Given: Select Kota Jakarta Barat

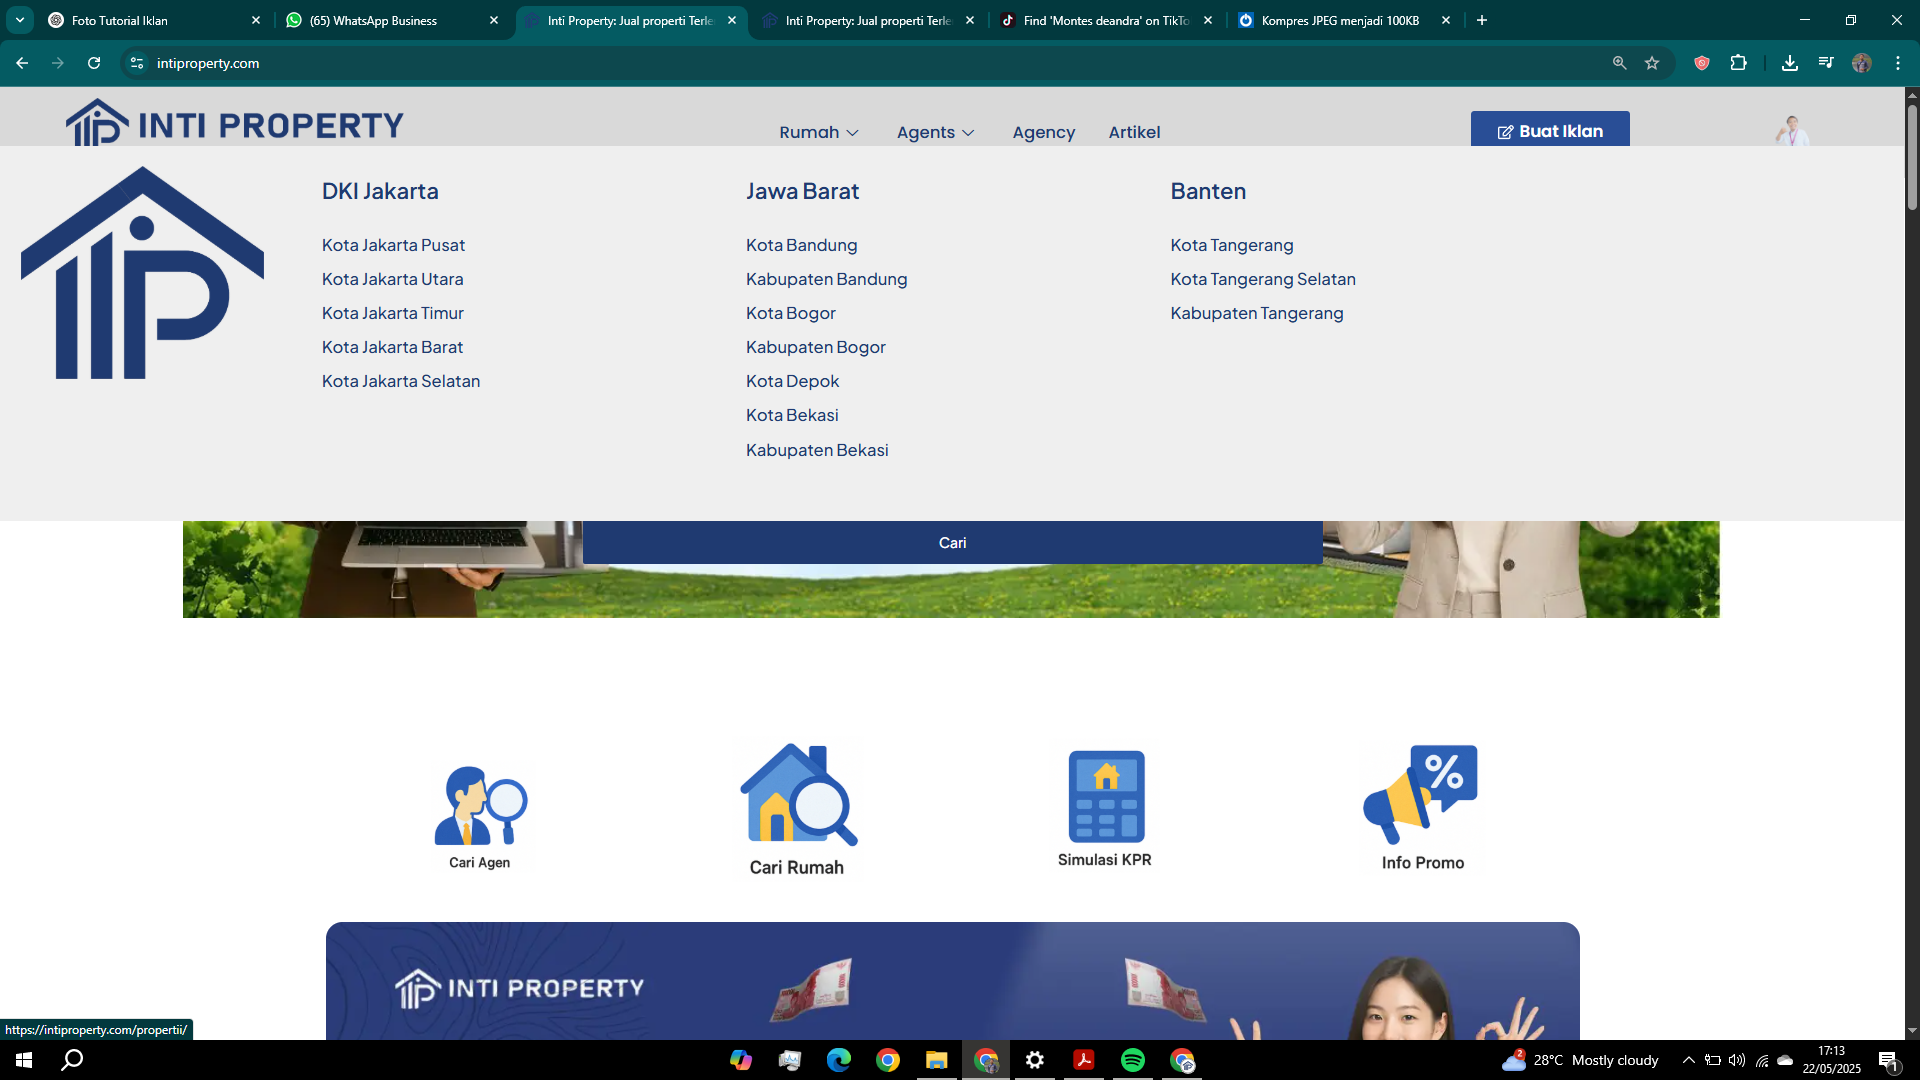Looking at the screenshot, I should [x=392, y=347].
